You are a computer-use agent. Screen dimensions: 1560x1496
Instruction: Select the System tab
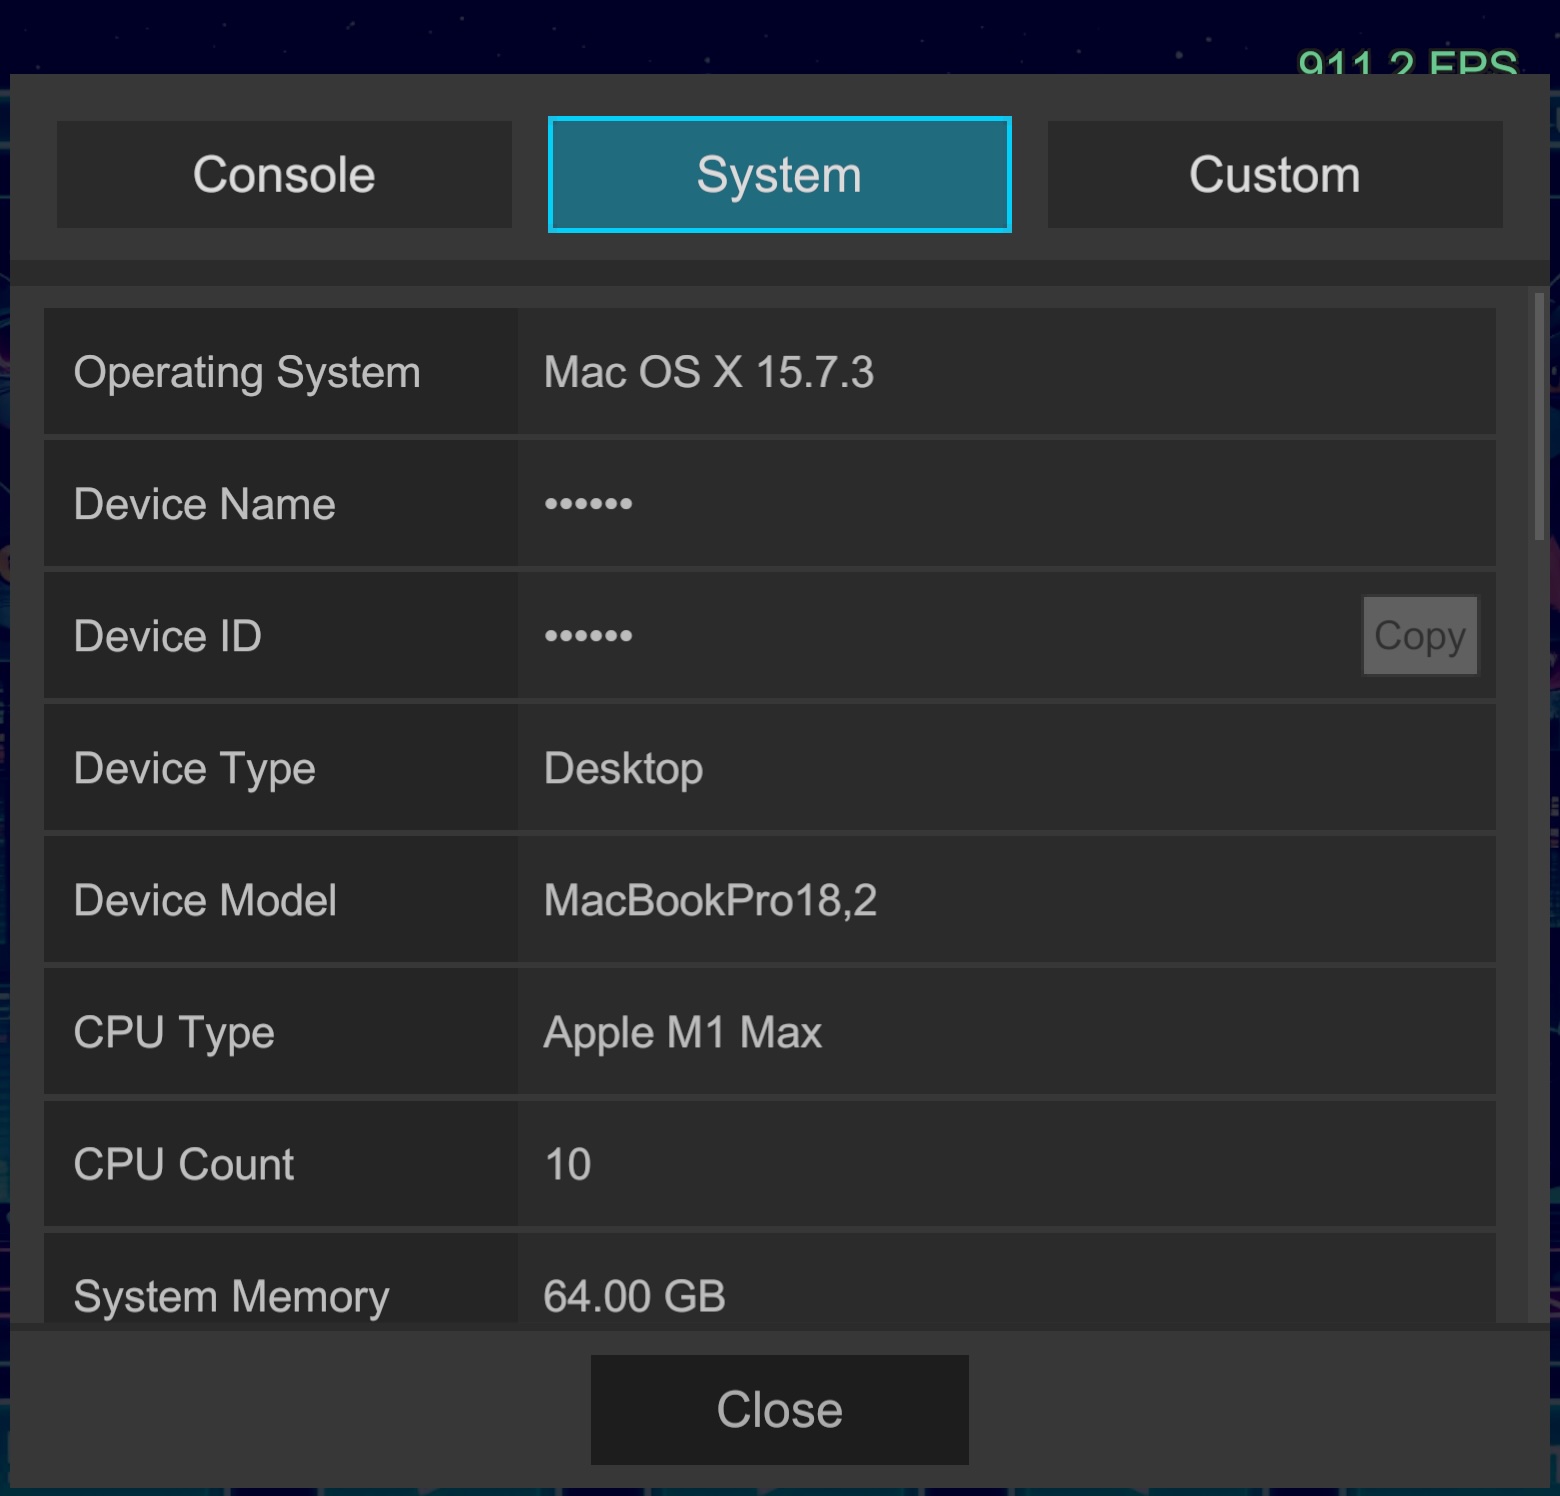pyautogui.click(x=779, y=175)
